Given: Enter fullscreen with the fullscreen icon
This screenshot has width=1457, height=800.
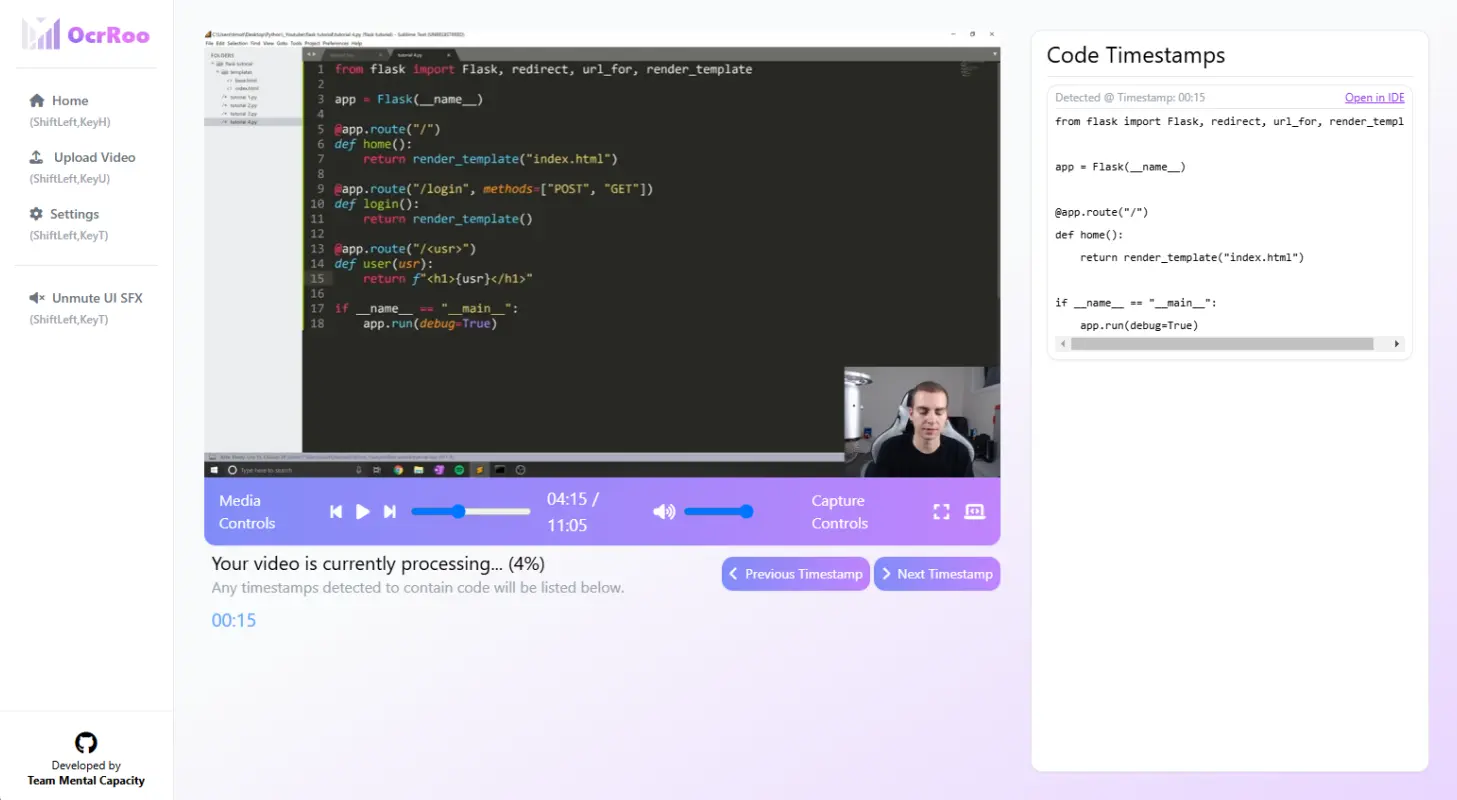Looking at the screenshot, I should [941, 512].
